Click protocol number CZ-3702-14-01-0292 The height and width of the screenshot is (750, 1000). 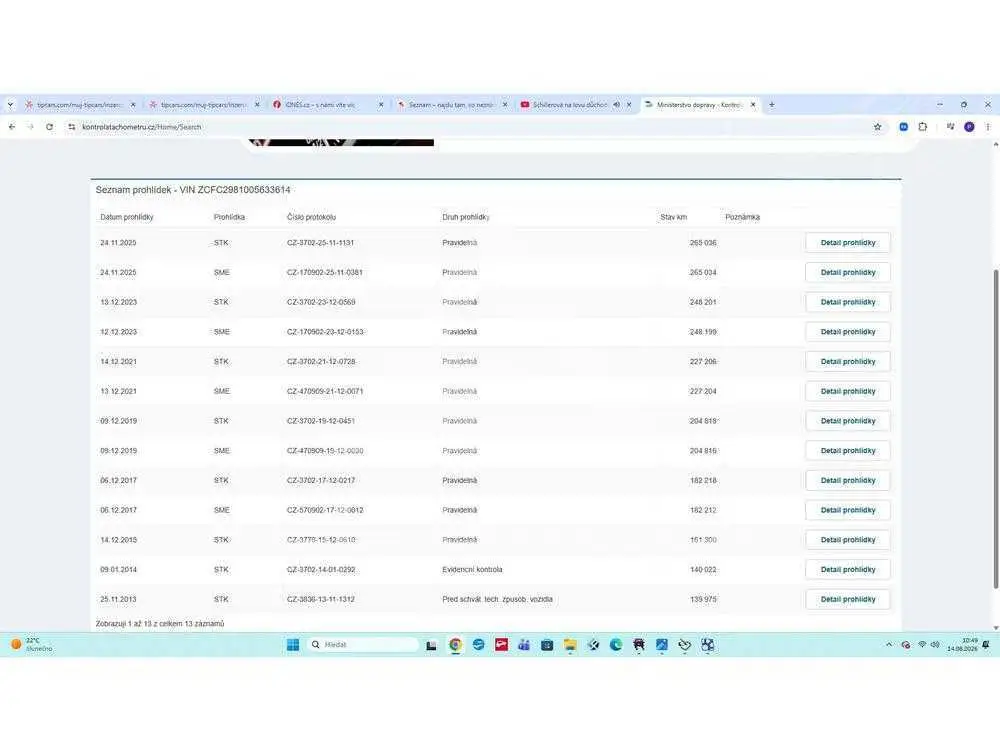point(321,570)
